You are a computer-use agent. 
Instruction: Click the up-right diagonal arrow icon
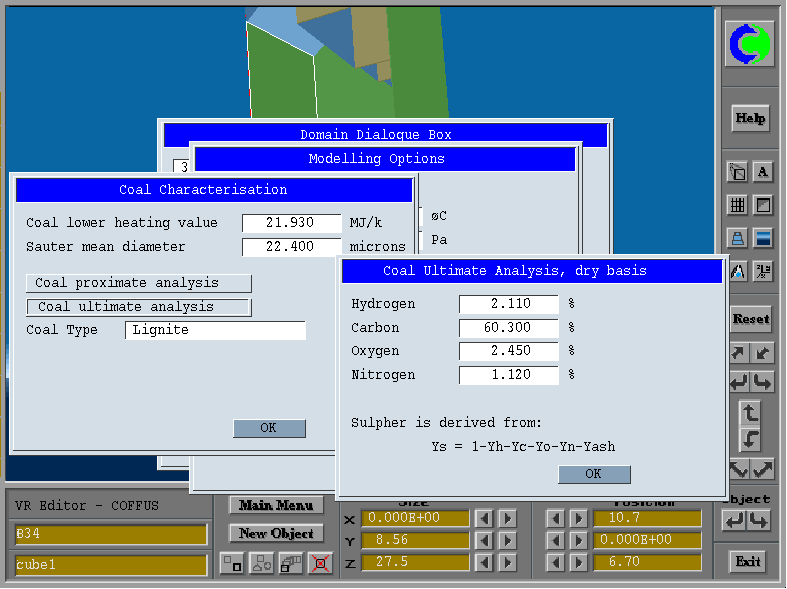pyautogui.click(x=738, y=353)
